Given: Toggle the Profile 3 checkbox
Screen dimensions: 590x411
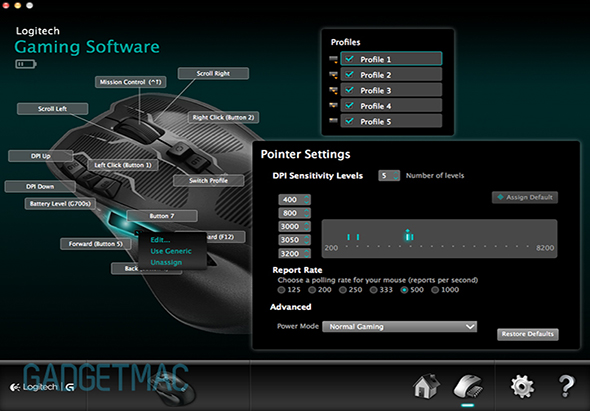Looking at the screenshot, I should (350, 90).
